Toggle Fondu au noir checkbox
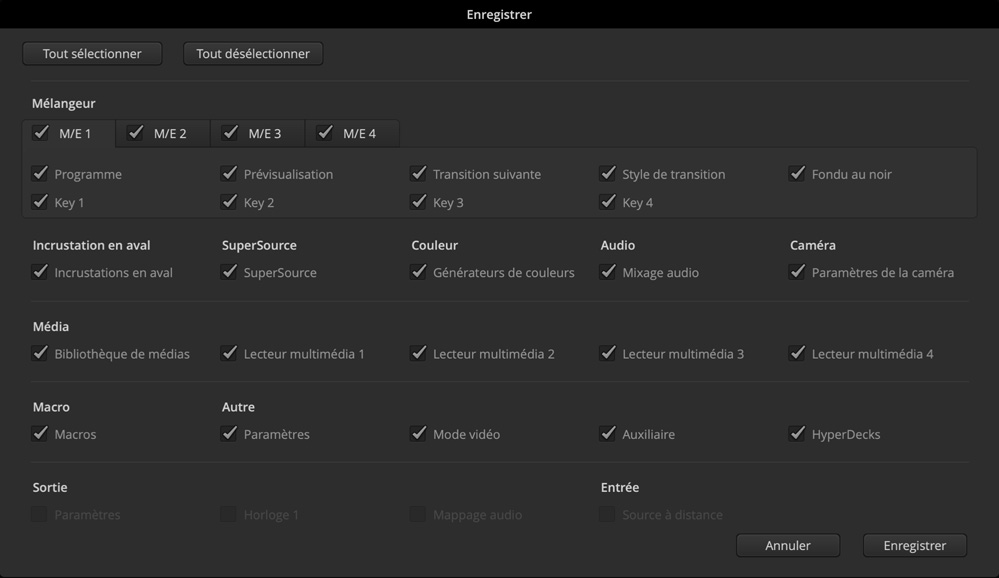Screen dimensions: 999x578 (797, 174)
